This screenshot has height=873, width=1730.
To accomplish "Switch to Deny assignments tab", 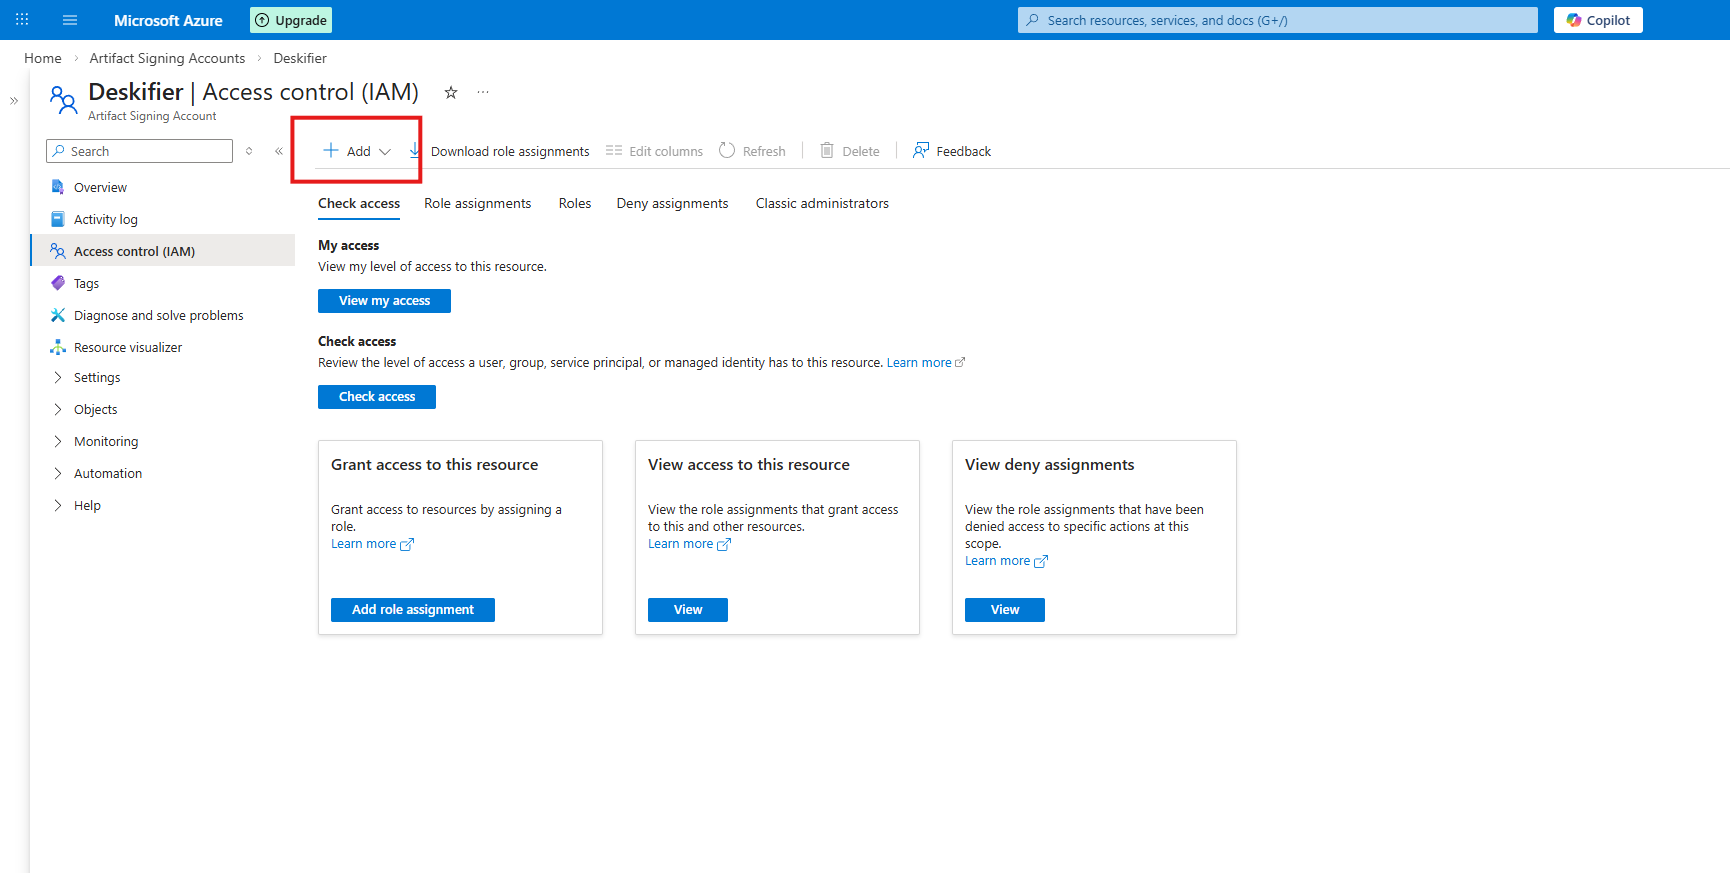I will coord(672,203).
